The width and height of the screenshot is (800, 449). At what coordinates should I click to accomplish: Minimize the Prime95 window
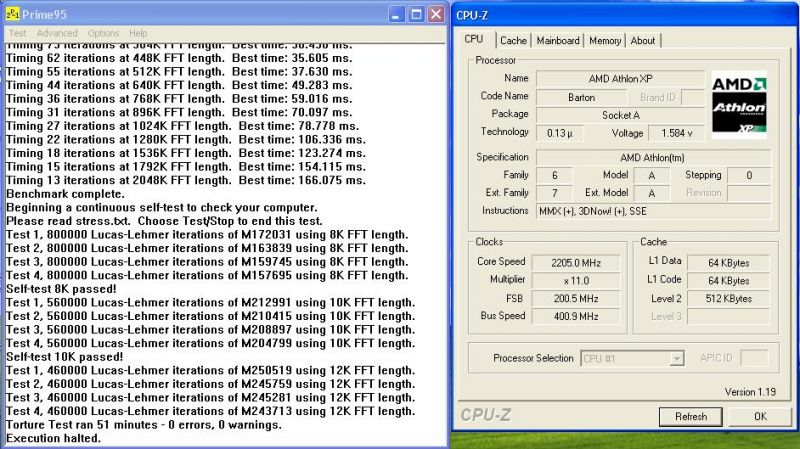(396, 14)
